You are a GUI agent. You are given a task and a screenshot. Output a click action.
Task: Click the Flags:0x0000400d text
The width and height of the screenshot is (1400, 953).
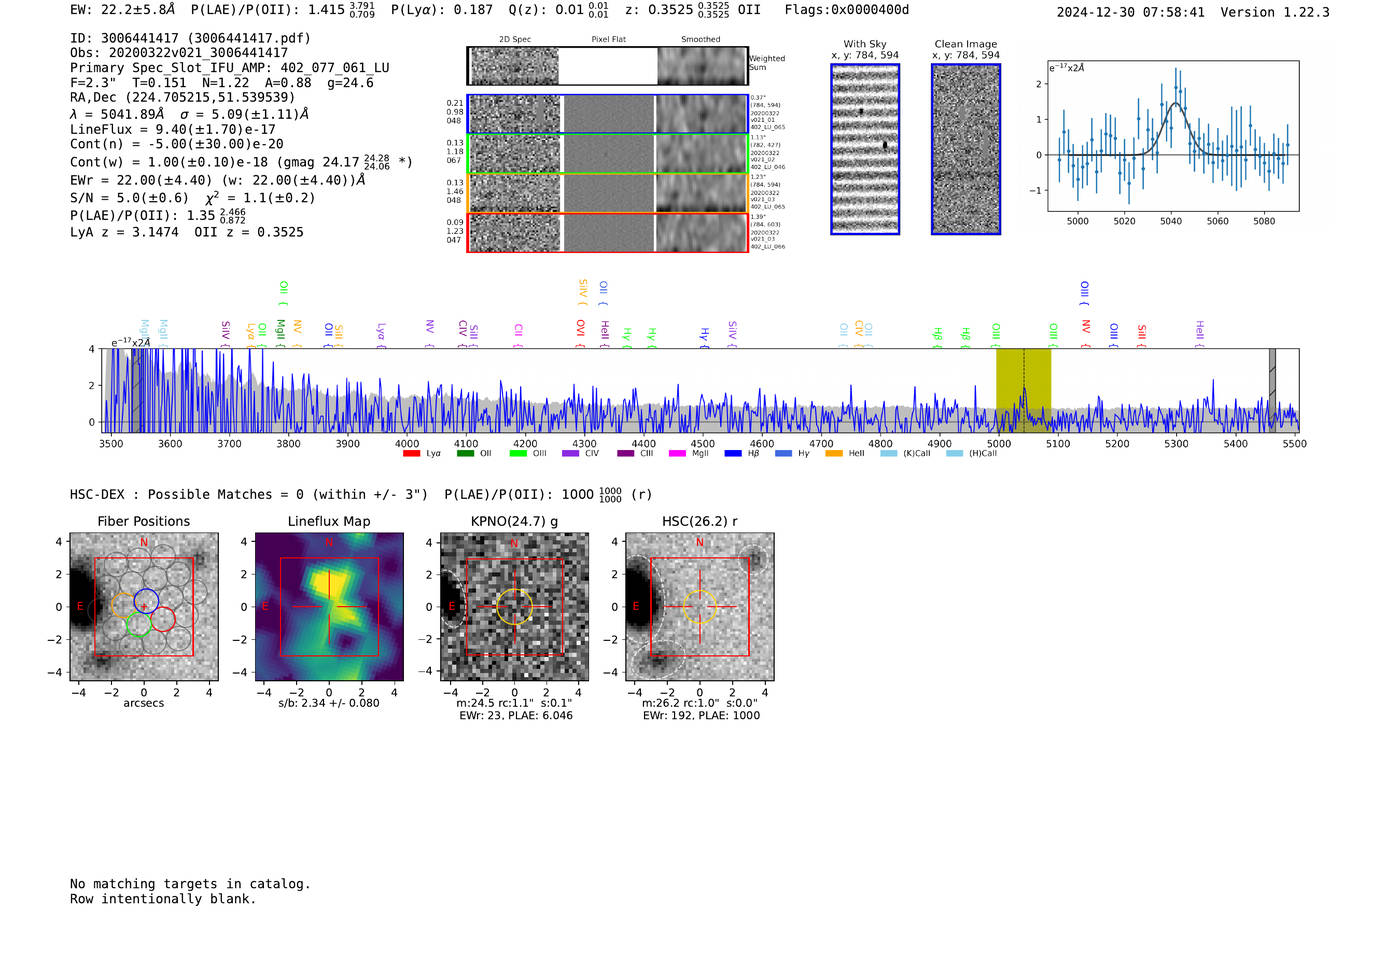click(847, 9)
